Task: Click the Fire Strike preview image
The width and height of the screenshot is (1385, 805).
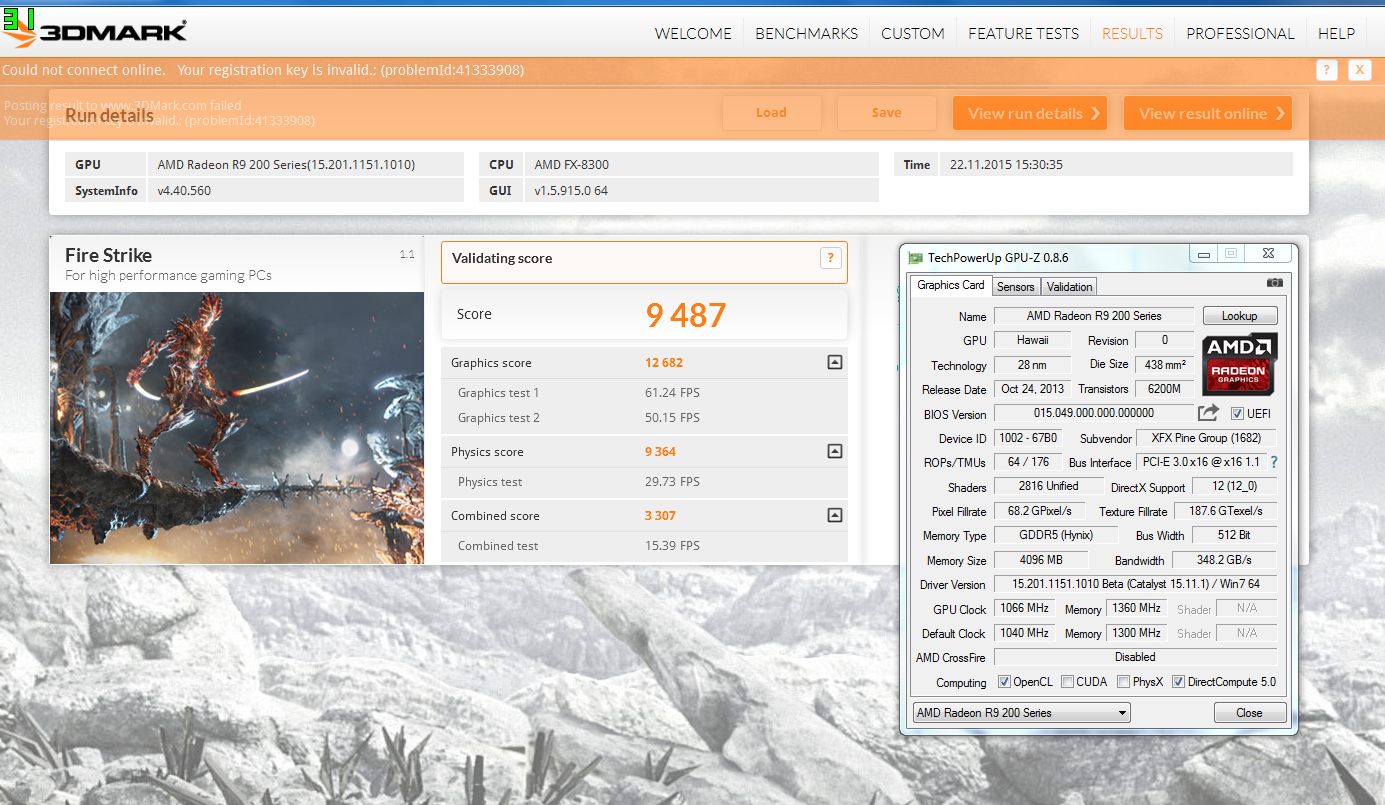Action: pos(237,427)
